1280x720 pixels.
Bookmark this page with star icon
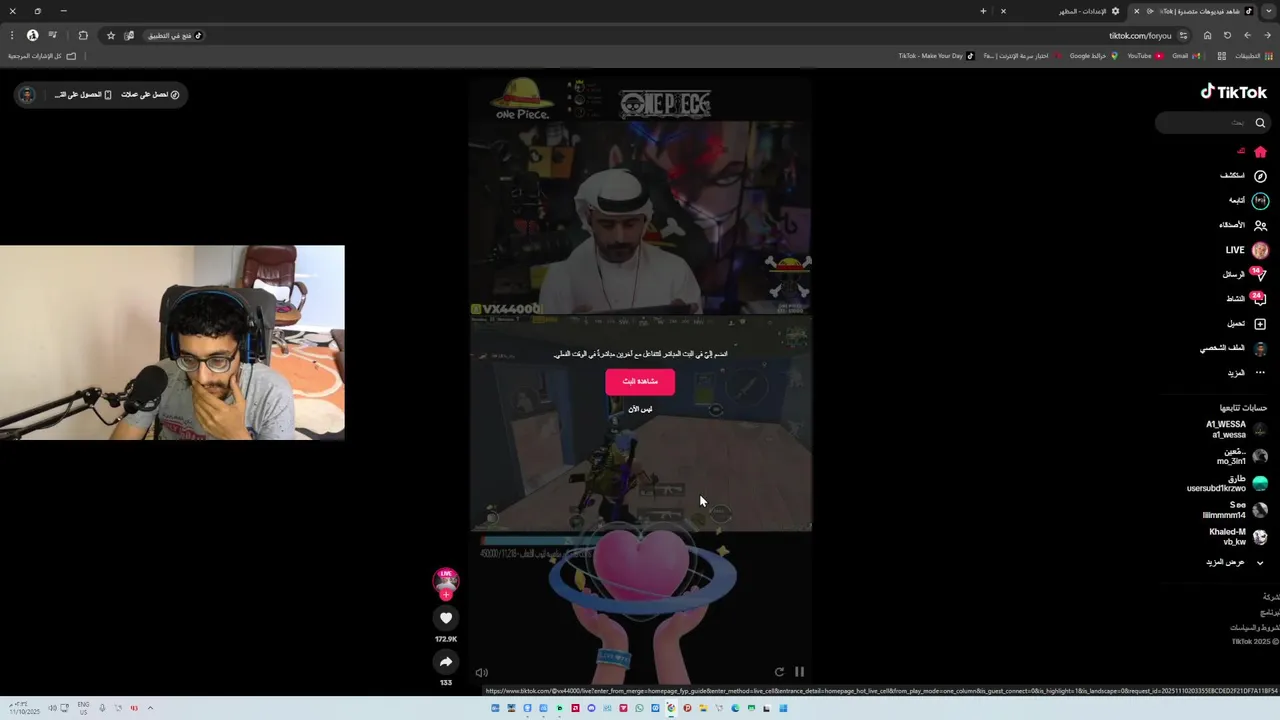tap(111, 35)
